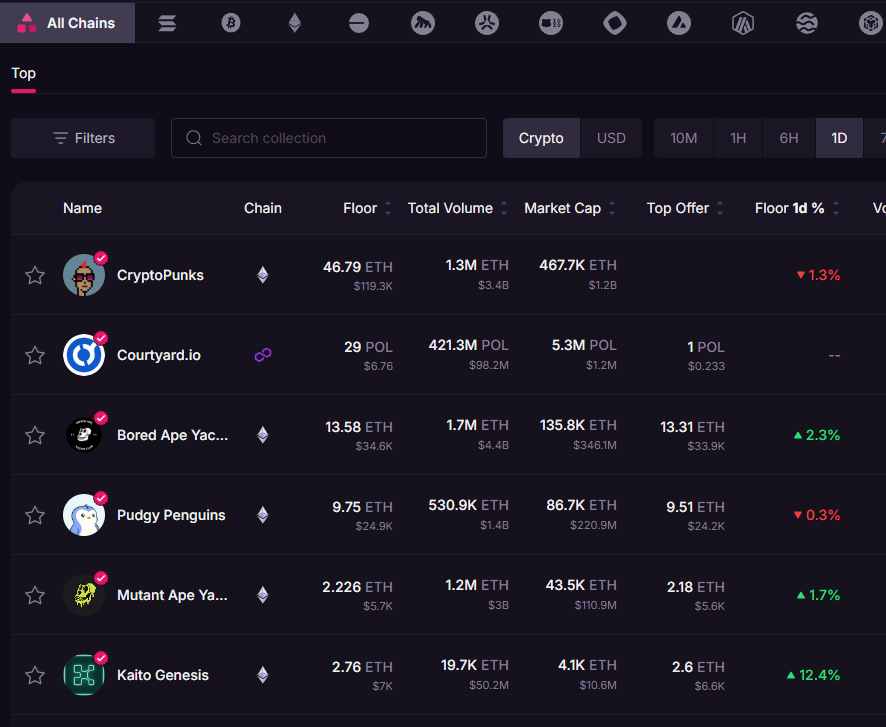
Task: Select the All Chains tab
Action: tap(67, 23)
